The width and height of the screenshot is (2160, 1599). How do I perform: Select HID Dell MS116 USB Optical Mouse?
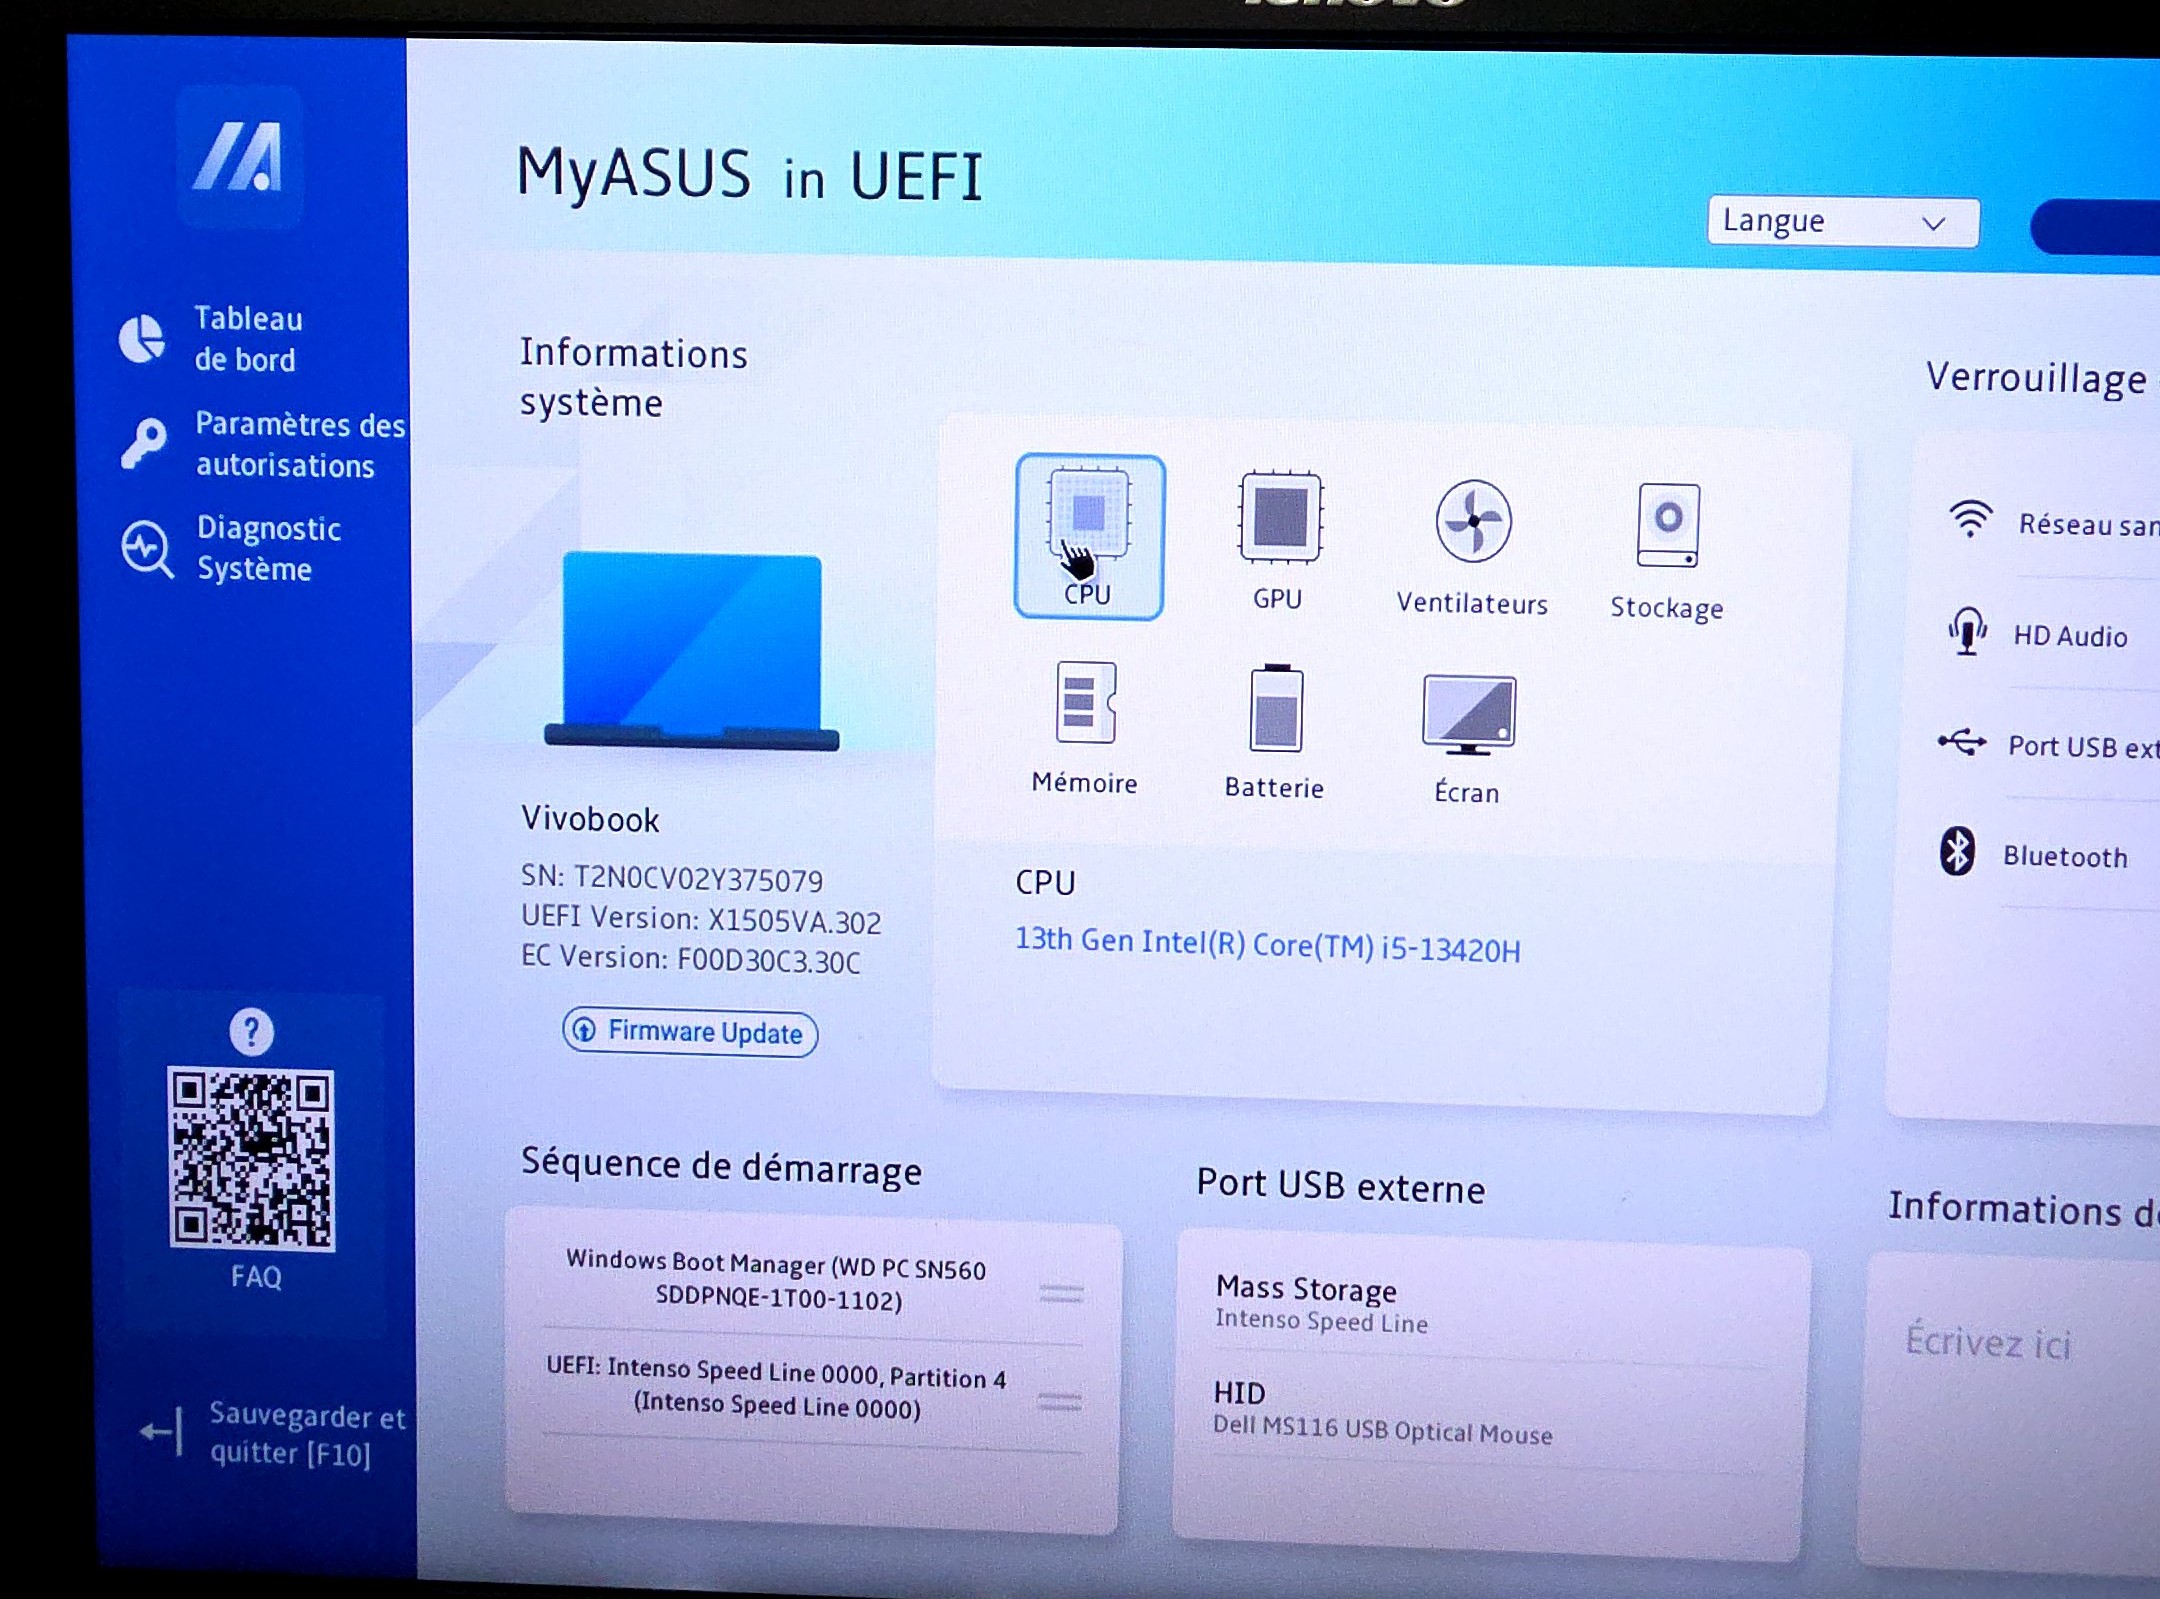pos(1383,1412)
